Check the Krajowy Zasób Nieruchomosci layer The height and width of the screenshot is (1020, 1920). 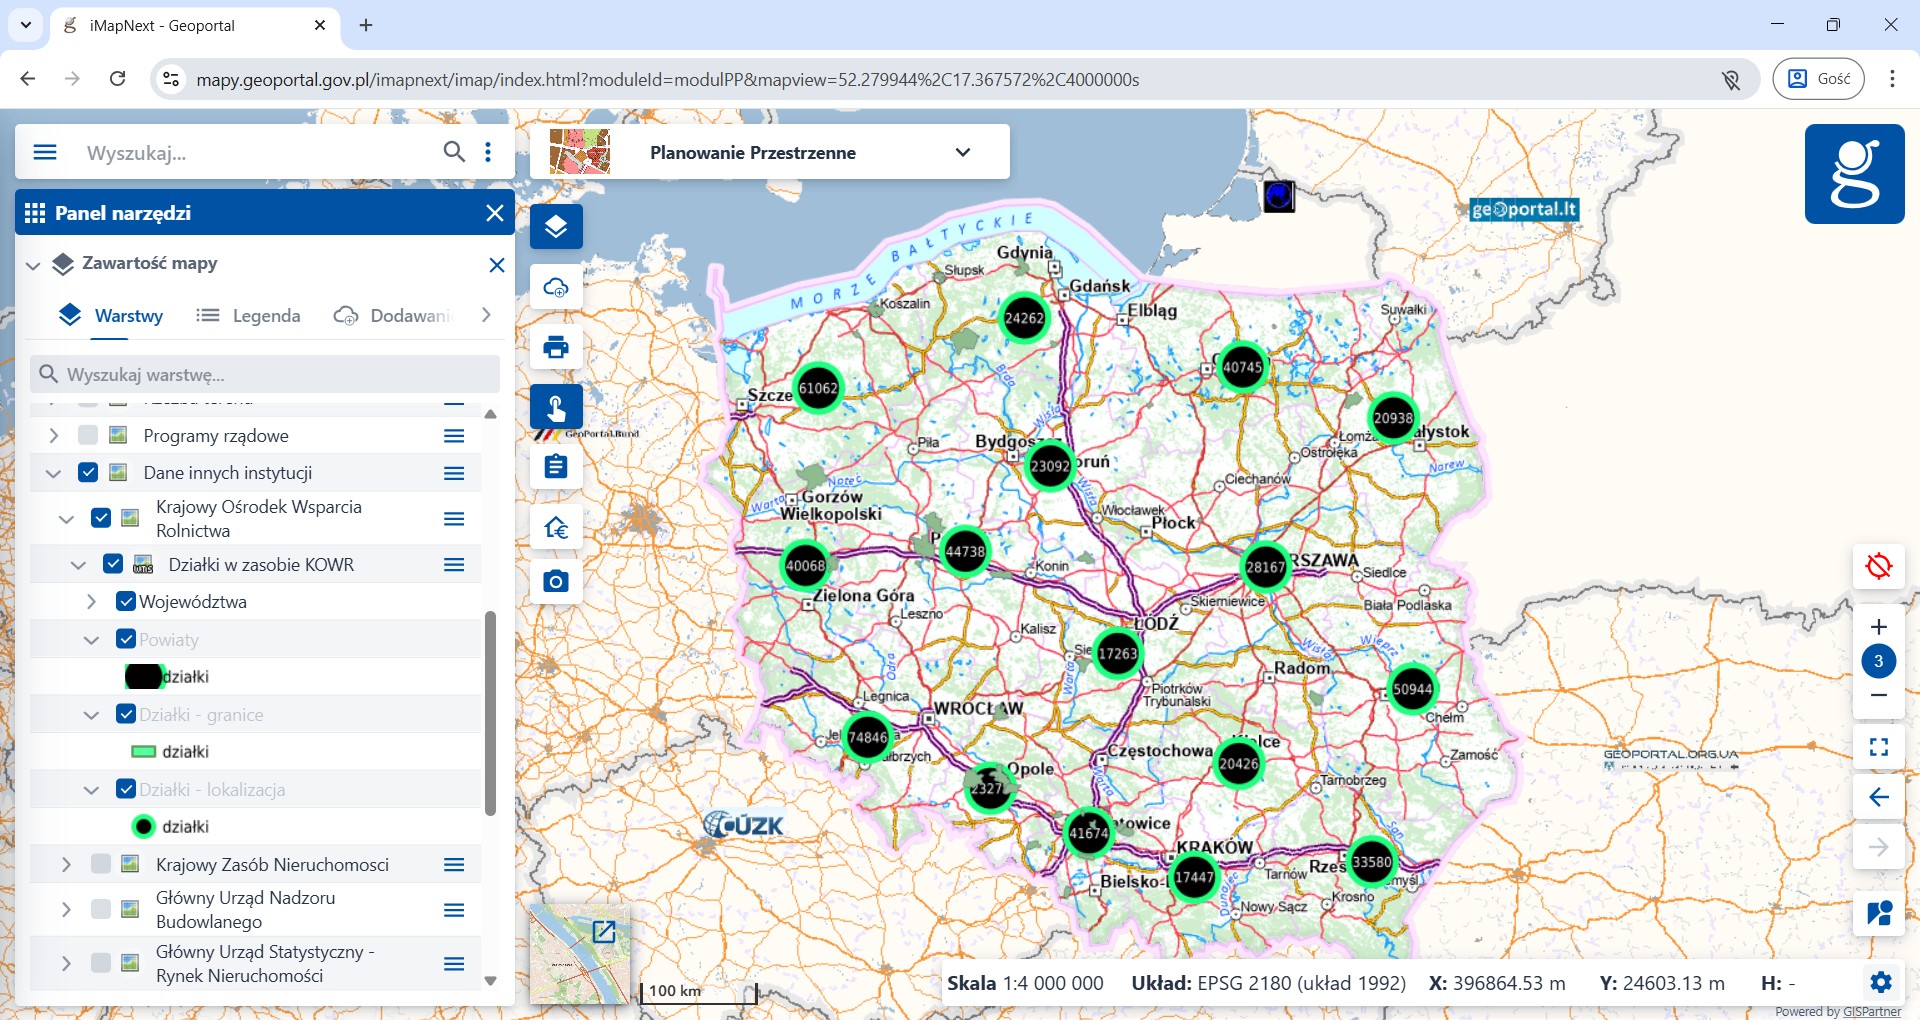click(101, 864)
